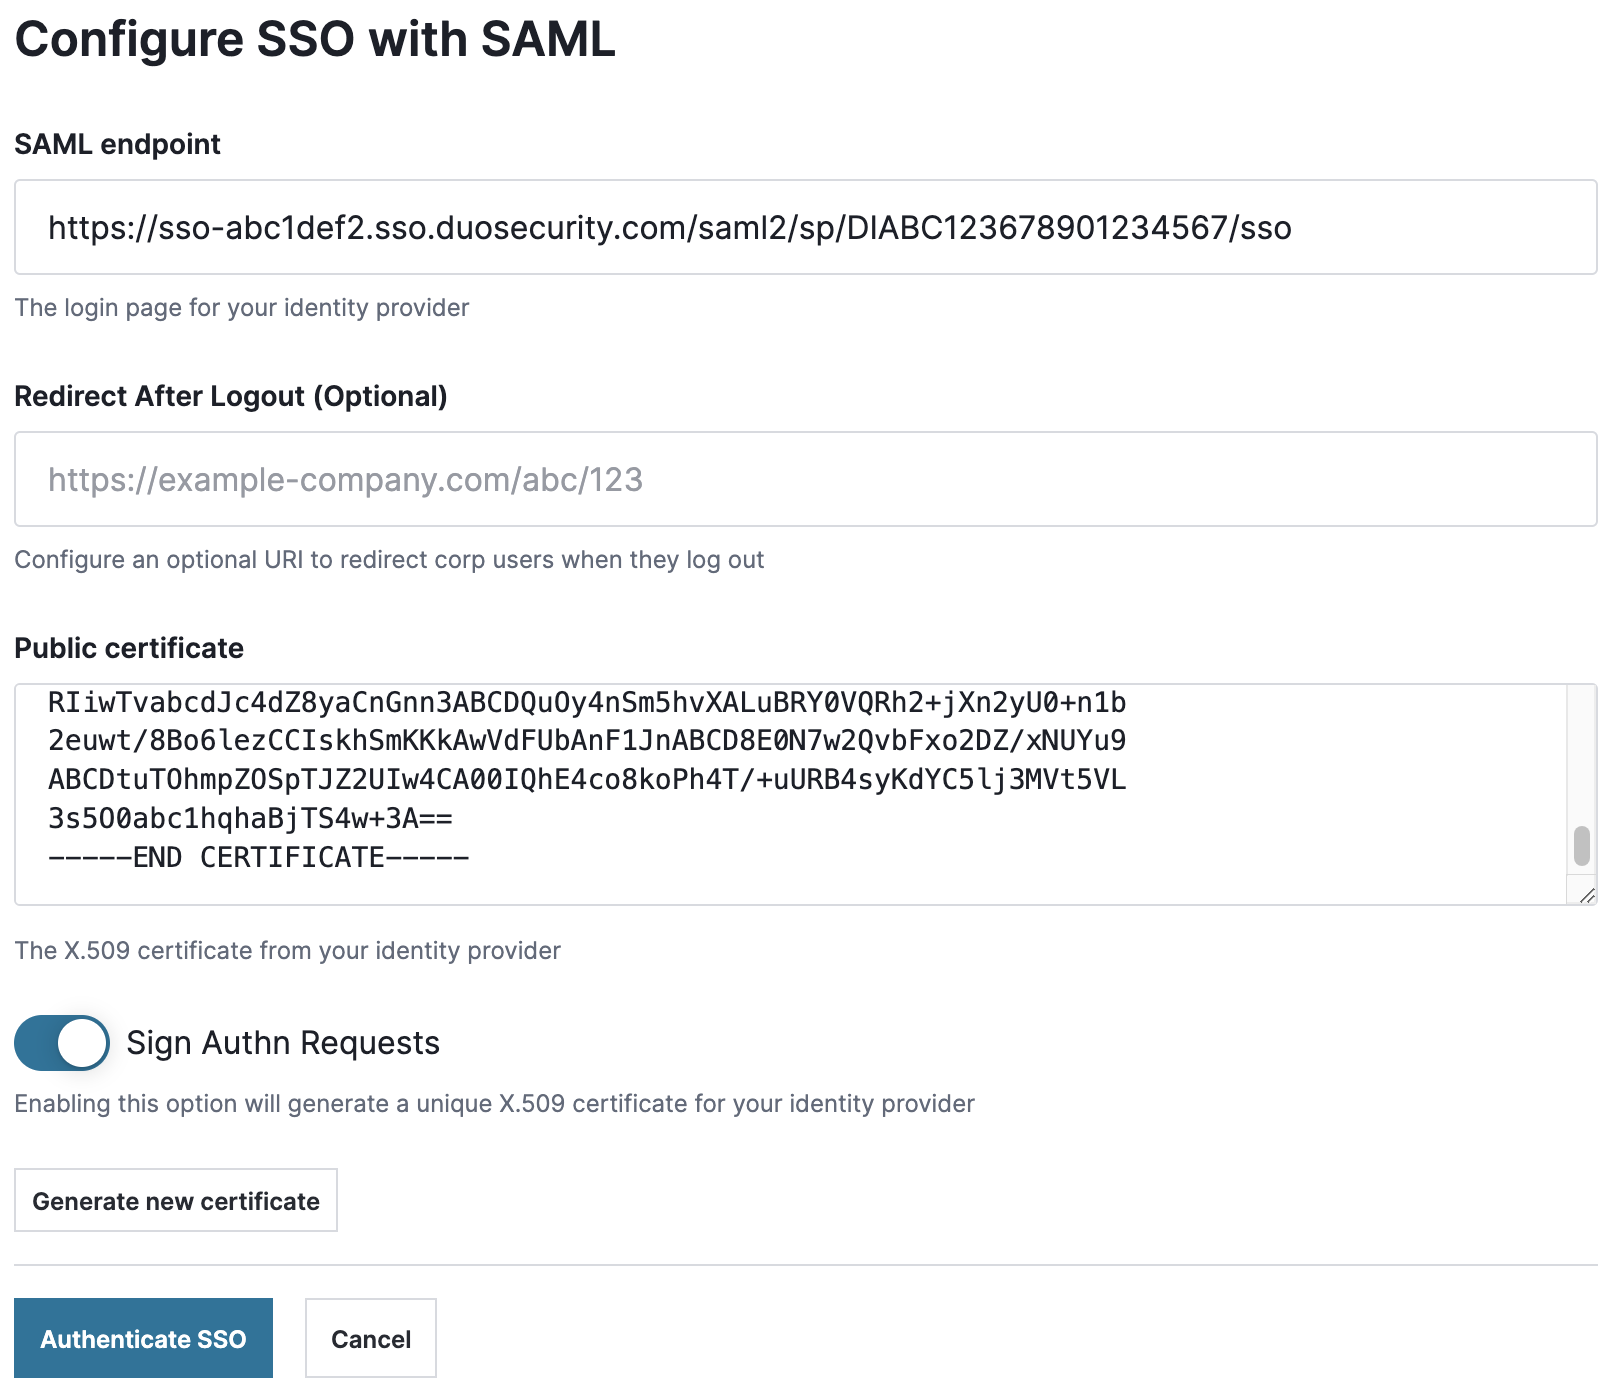Toggle off the Sign Authn Requests switch

click(x=61, y=1043)
